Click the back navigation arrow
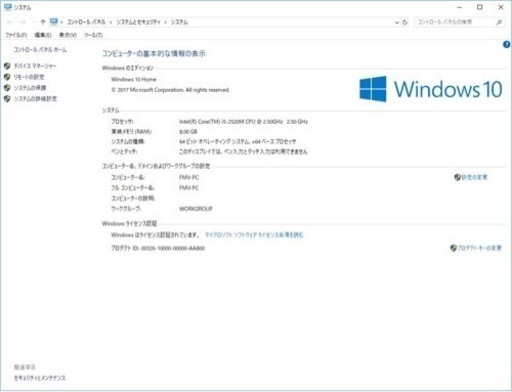 point(9,22)
